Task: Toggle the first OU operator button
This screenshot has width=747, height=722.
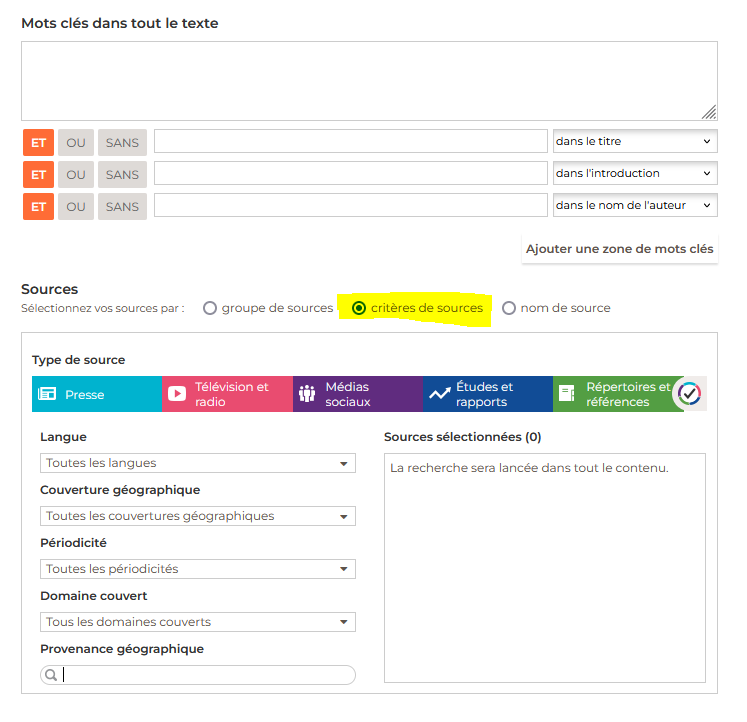Action: tap(76, 142)
